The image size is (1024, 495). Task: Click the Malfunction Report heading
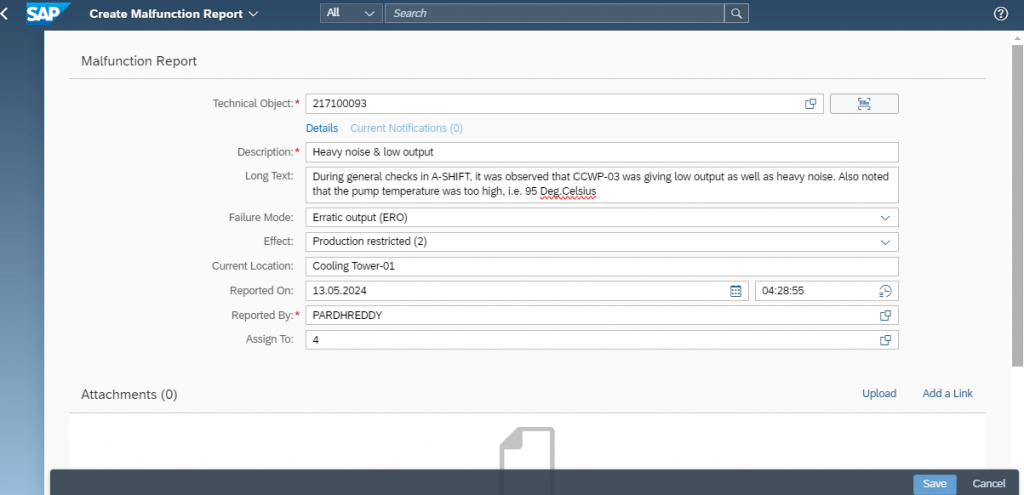click(139, 61)
